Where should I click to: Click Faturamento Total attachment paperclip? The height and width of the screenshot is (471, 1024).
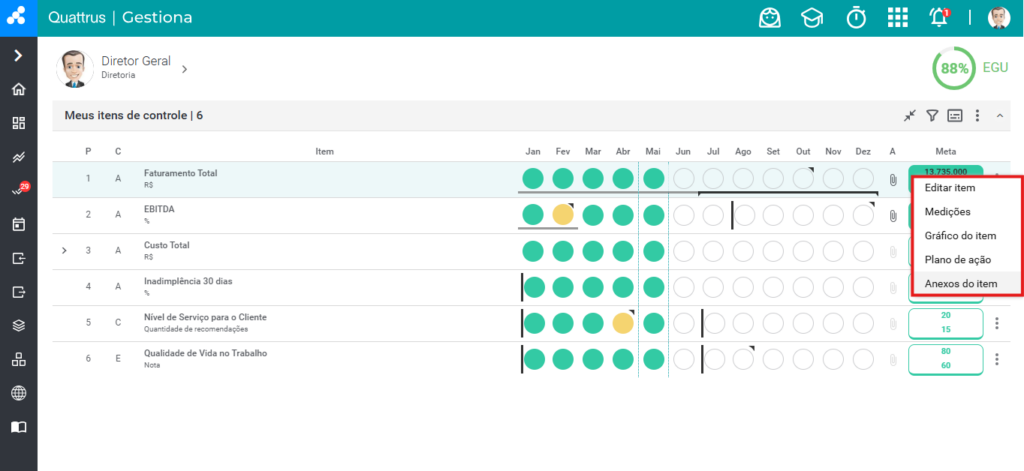pyautogui.click(x=893, y=180)
